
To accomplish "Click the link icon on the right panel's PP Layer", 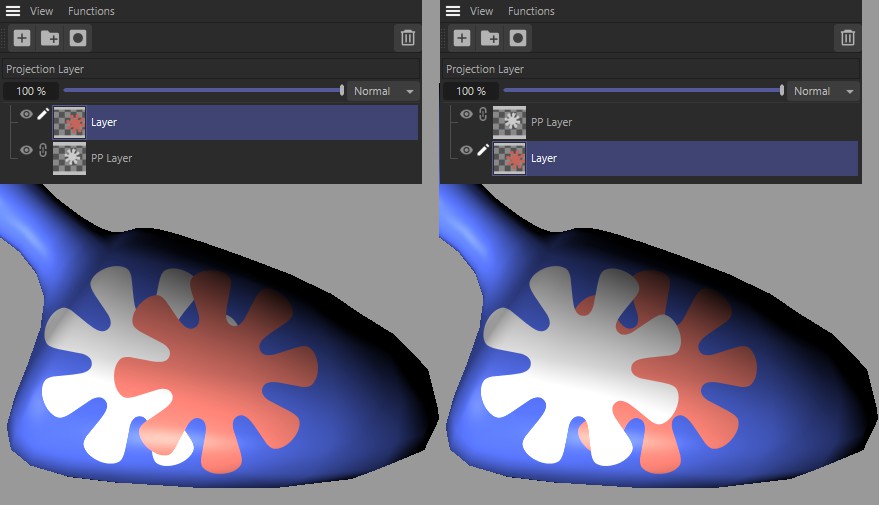I will tap(483, 114).
